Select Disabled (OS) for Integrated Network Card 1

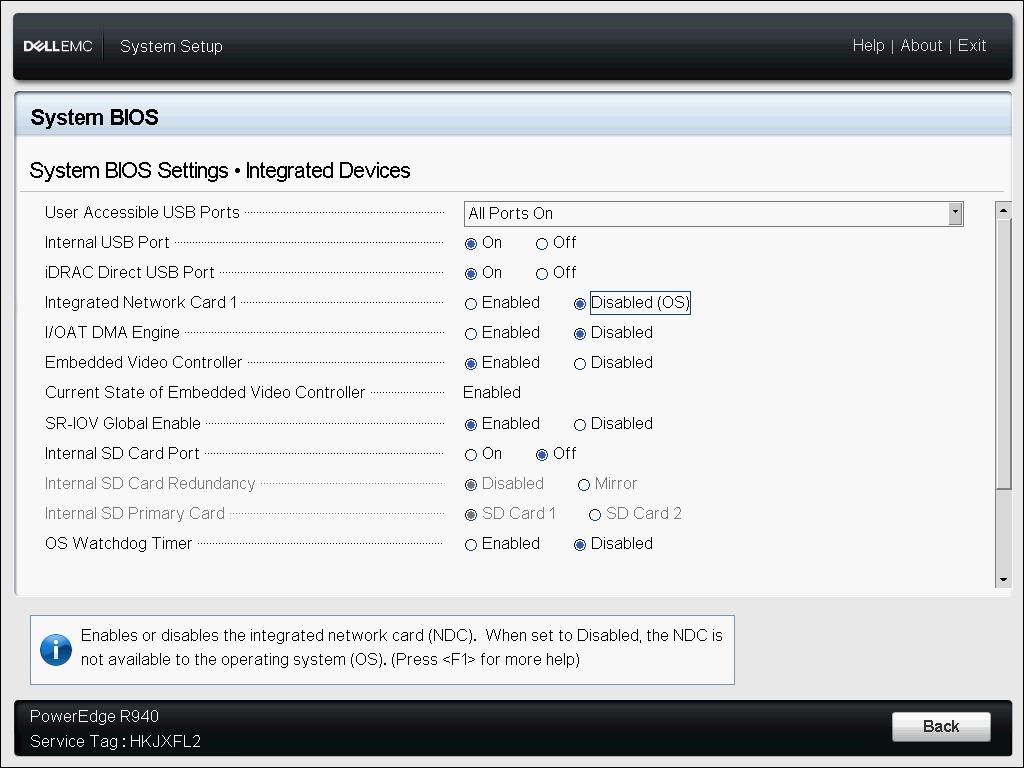pos(581,303)
